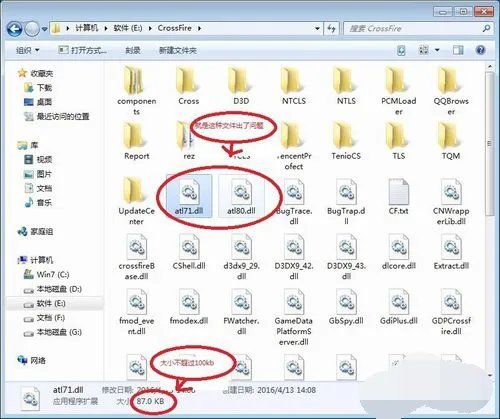Open the TLS folder

pyautogui.click(x=399, y=141)
